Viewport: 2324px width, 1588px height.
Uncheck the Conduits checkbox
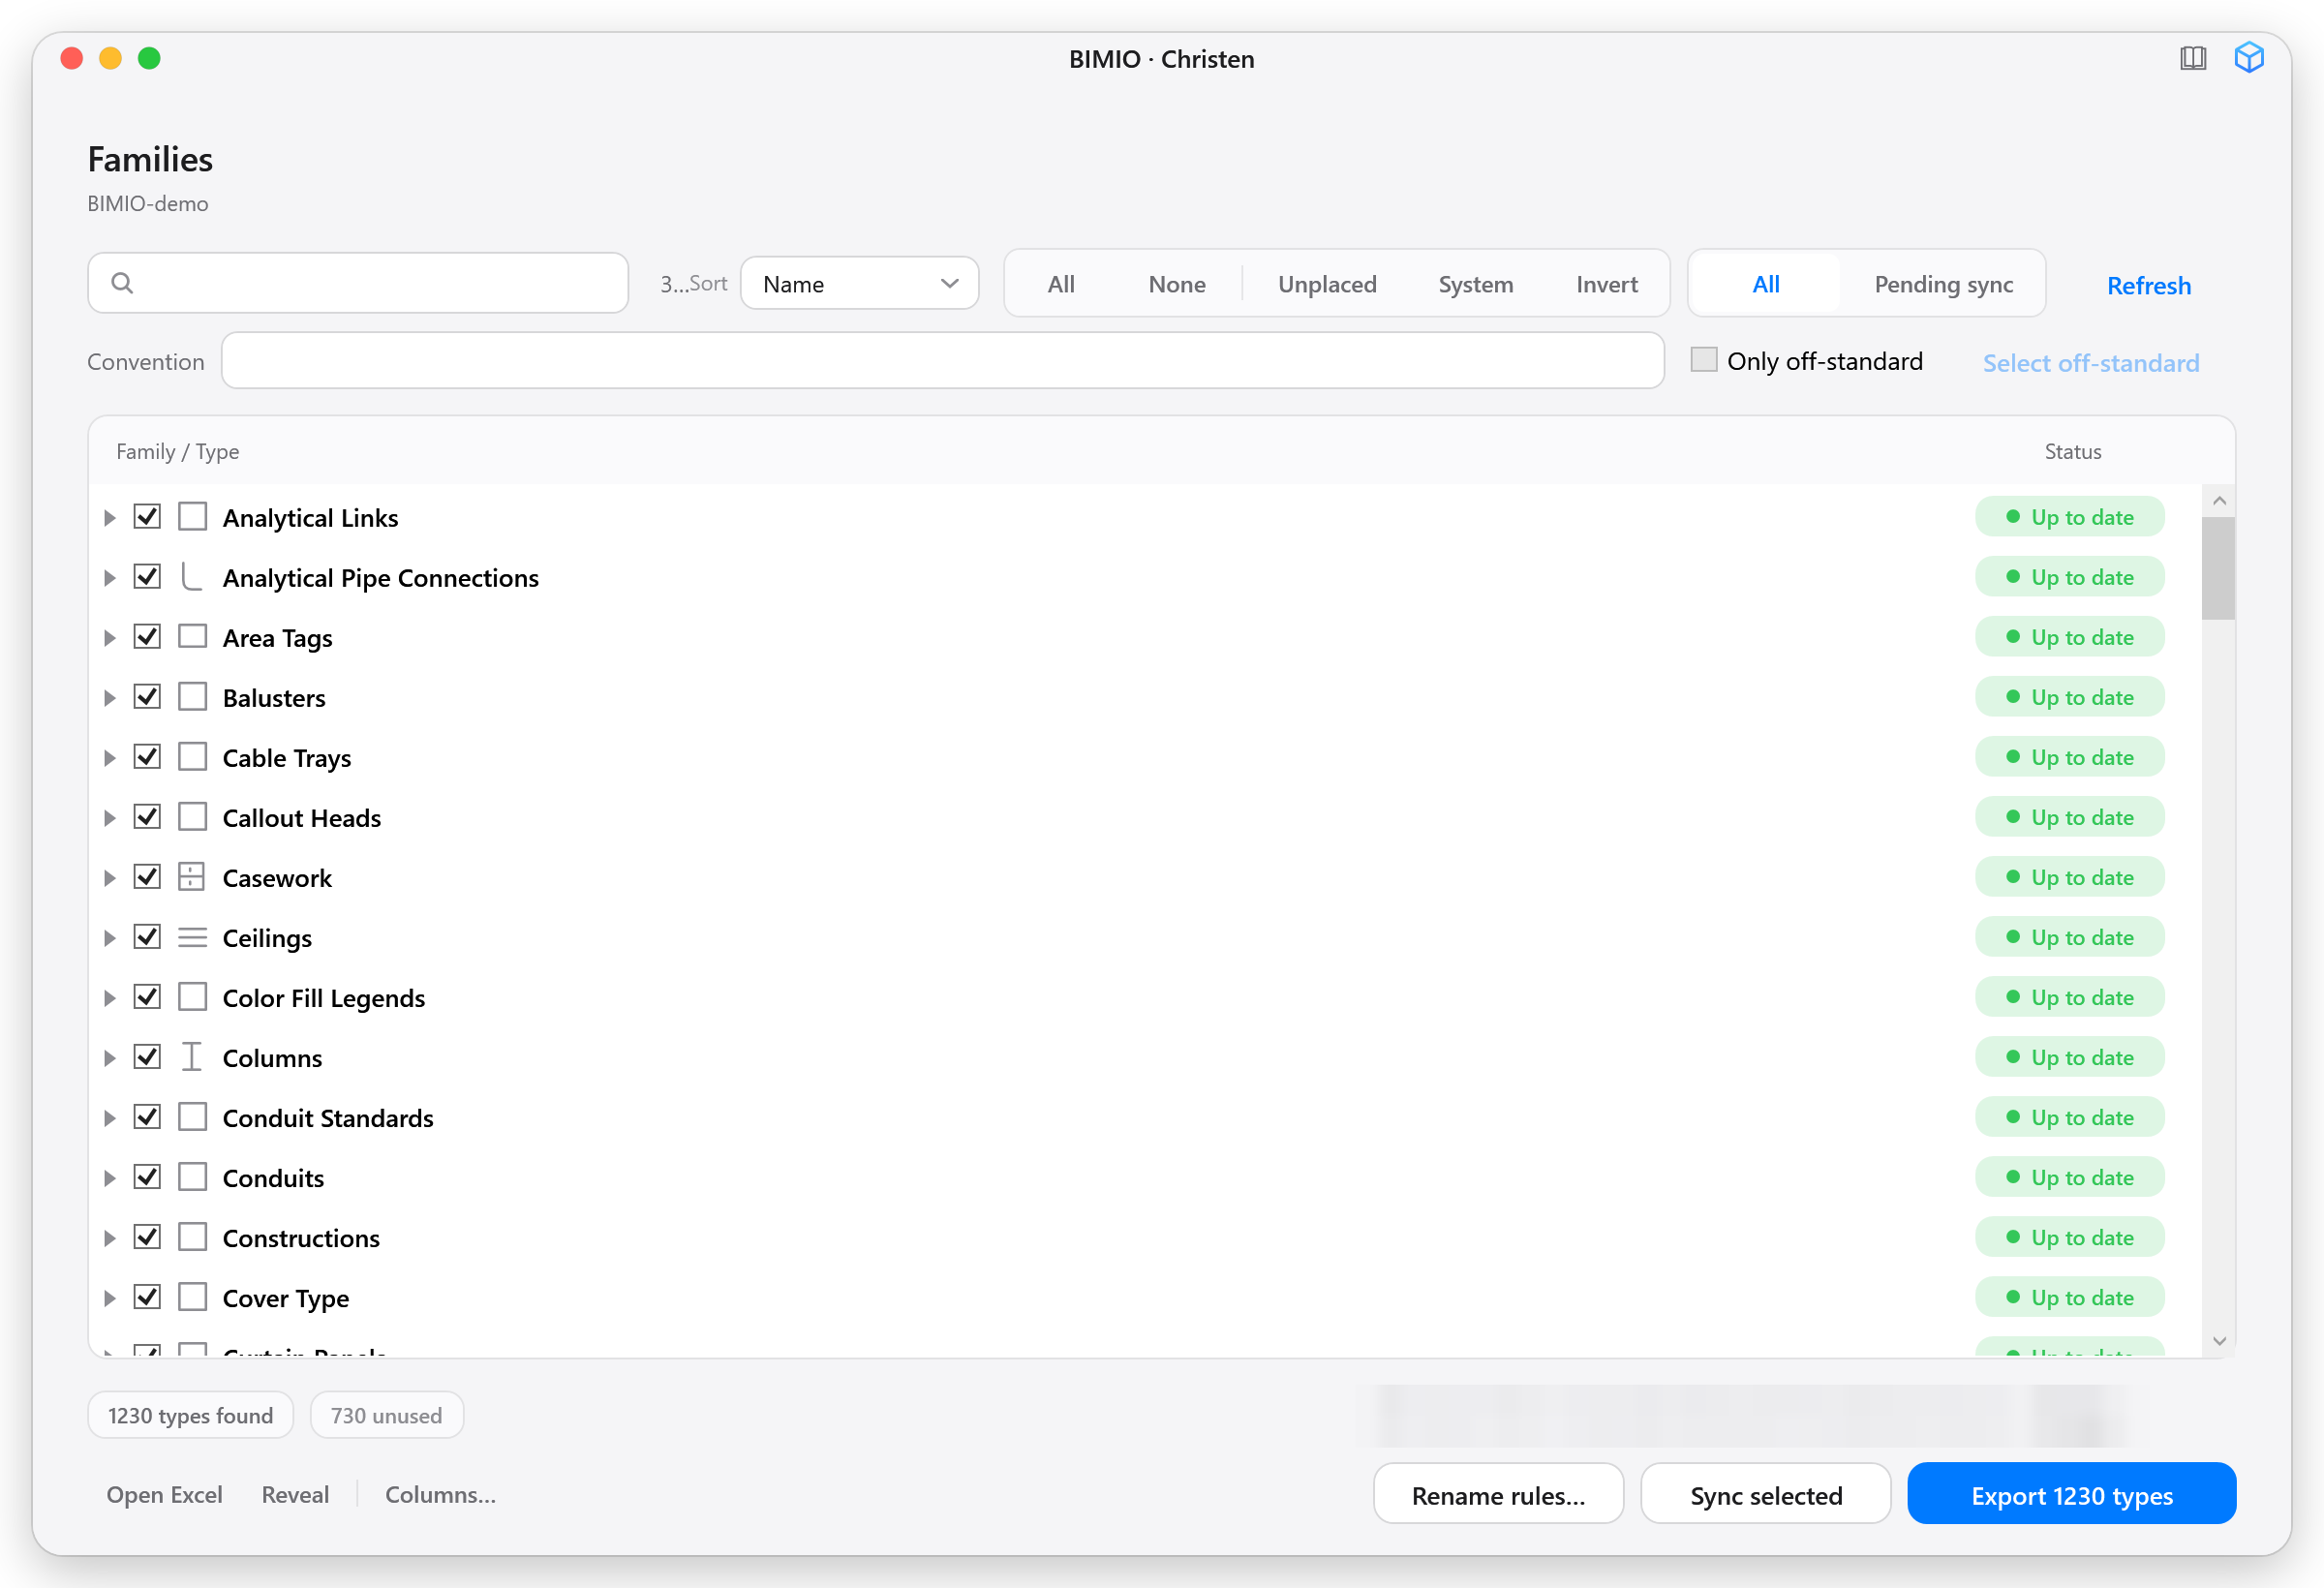(147, 1177)
